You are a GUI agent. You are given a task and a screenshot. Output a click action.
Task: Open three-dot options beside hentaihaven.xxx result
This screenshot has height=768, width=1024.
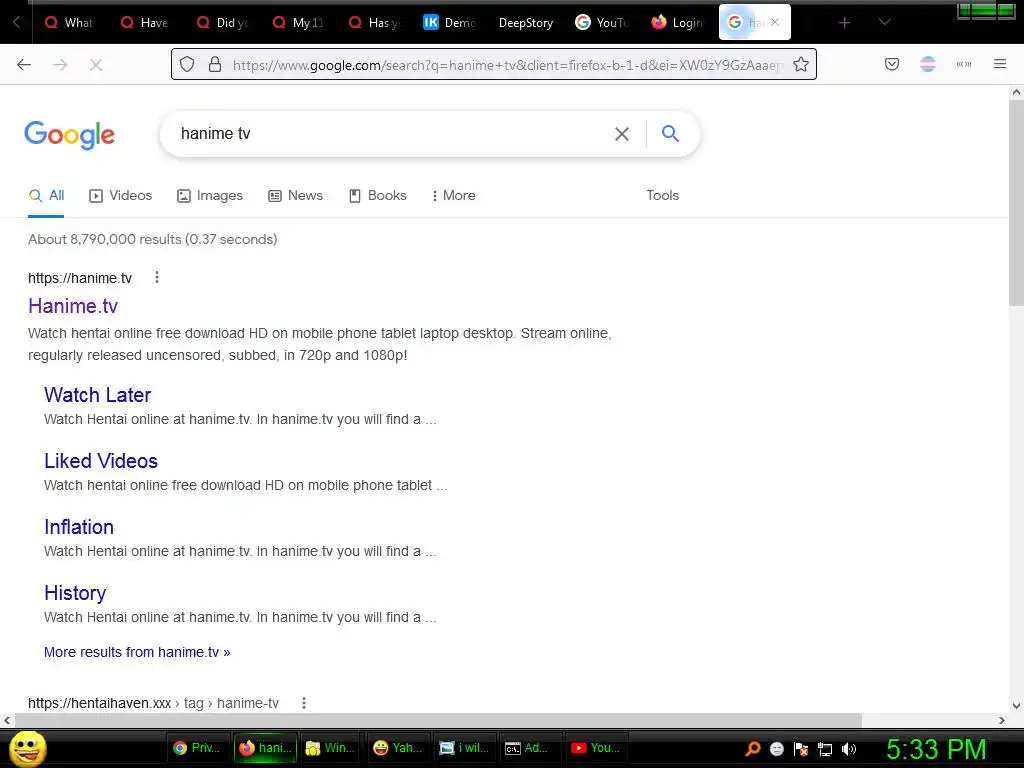[x=304, y=703]
